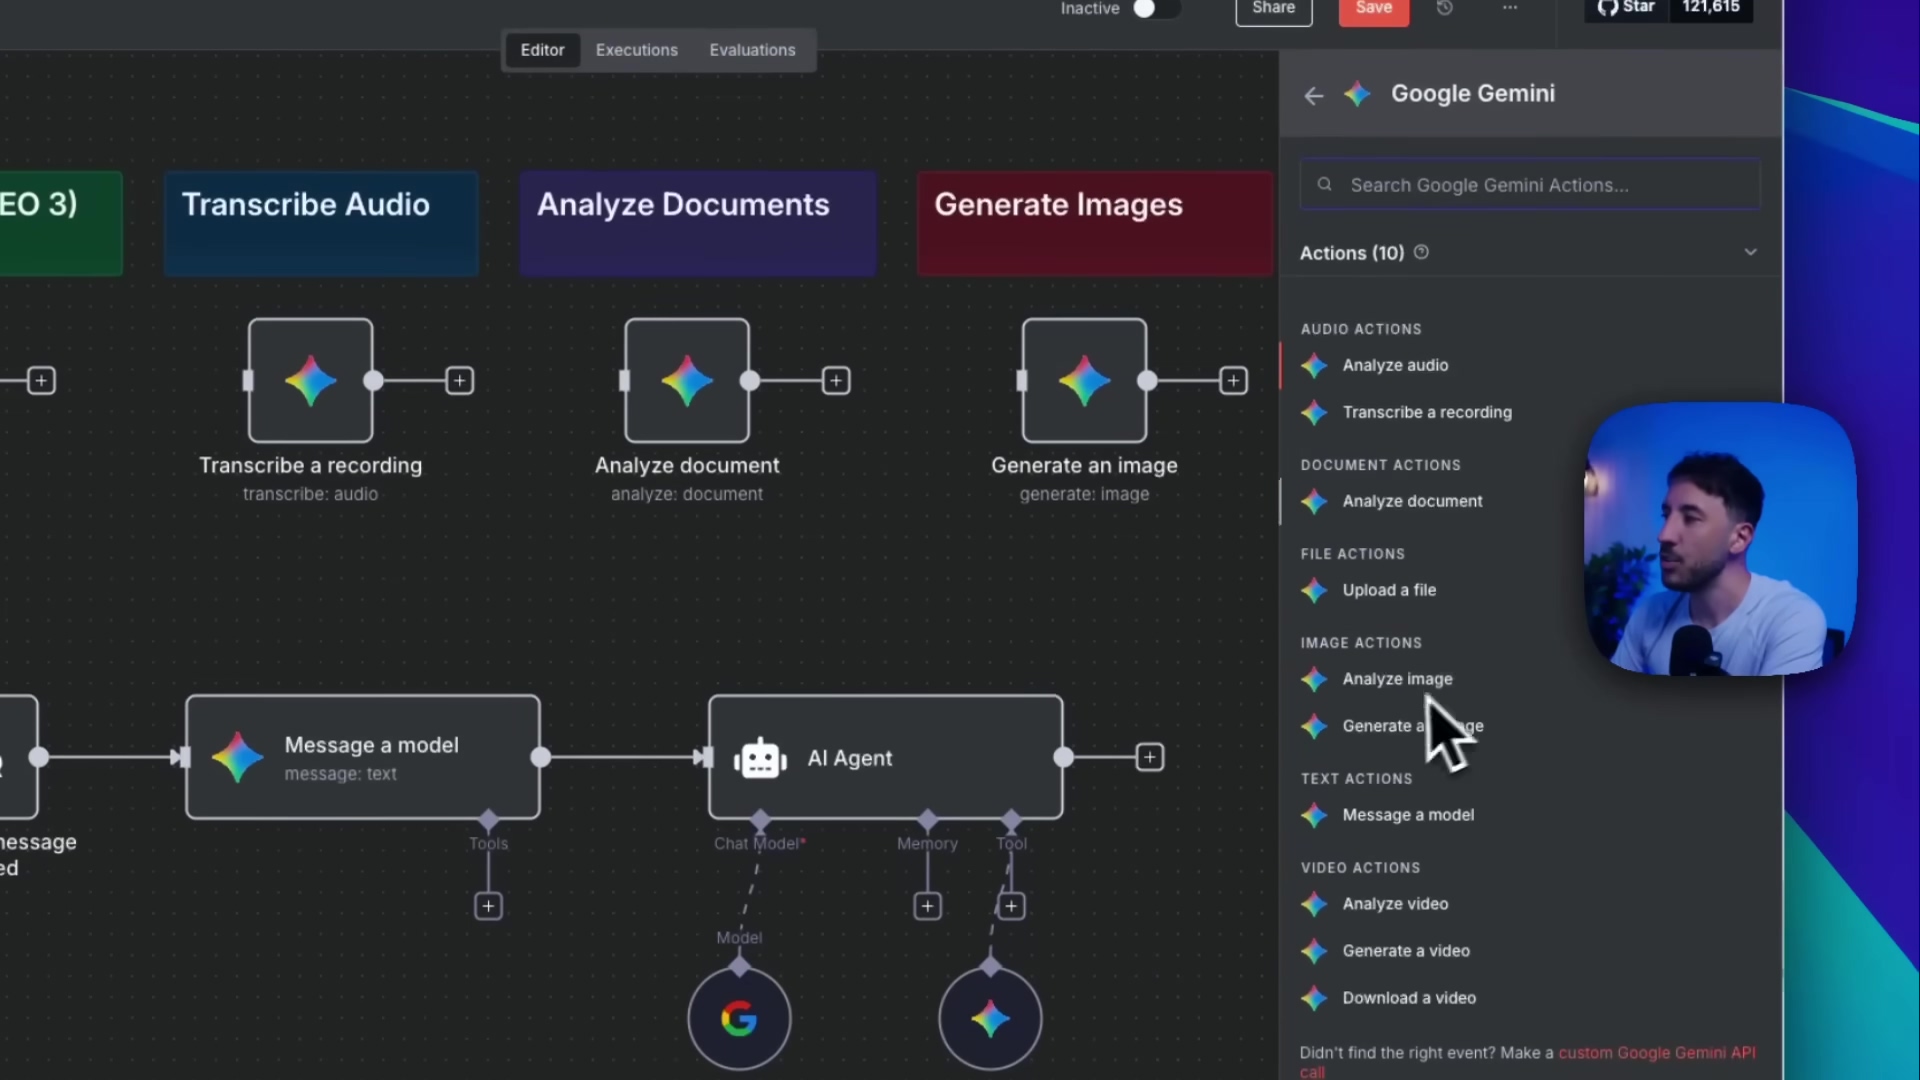Click the VIDEO ACTIONS section heading
Screen dimensions: 1920x1080
click(x=1360, y=868)
